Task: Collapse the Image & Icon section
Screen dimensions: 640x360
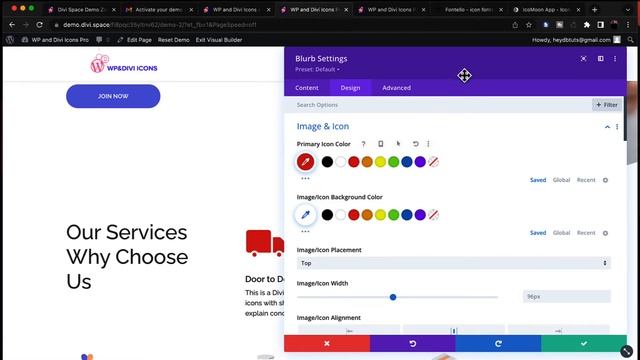Action: [x=607, y=127]
